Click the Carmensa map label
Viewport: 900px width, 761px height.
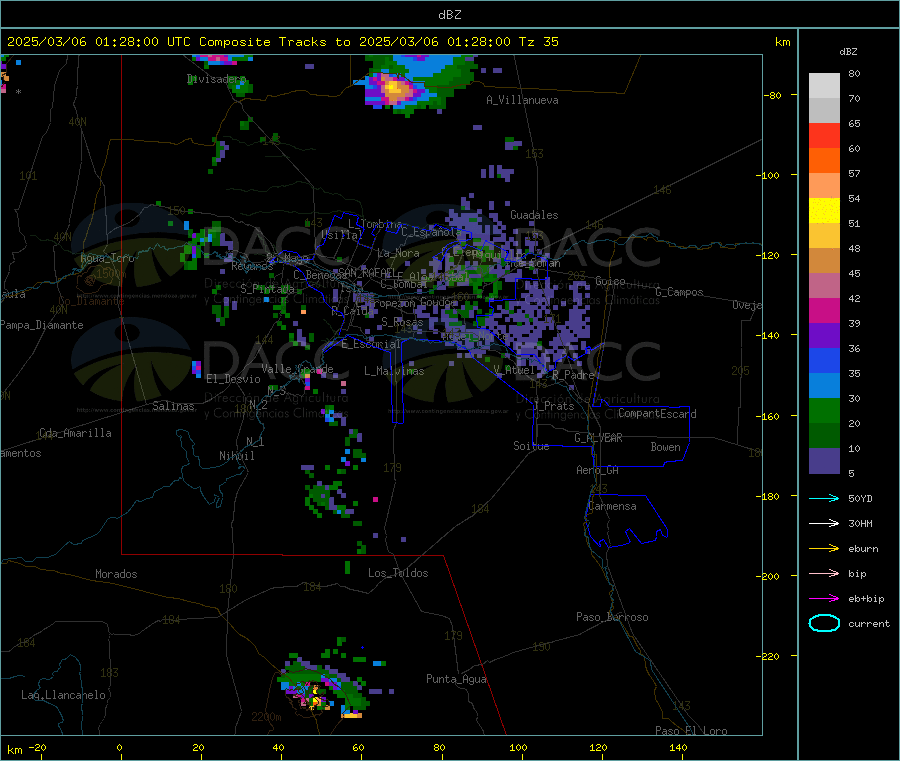[x=612, y=506]
